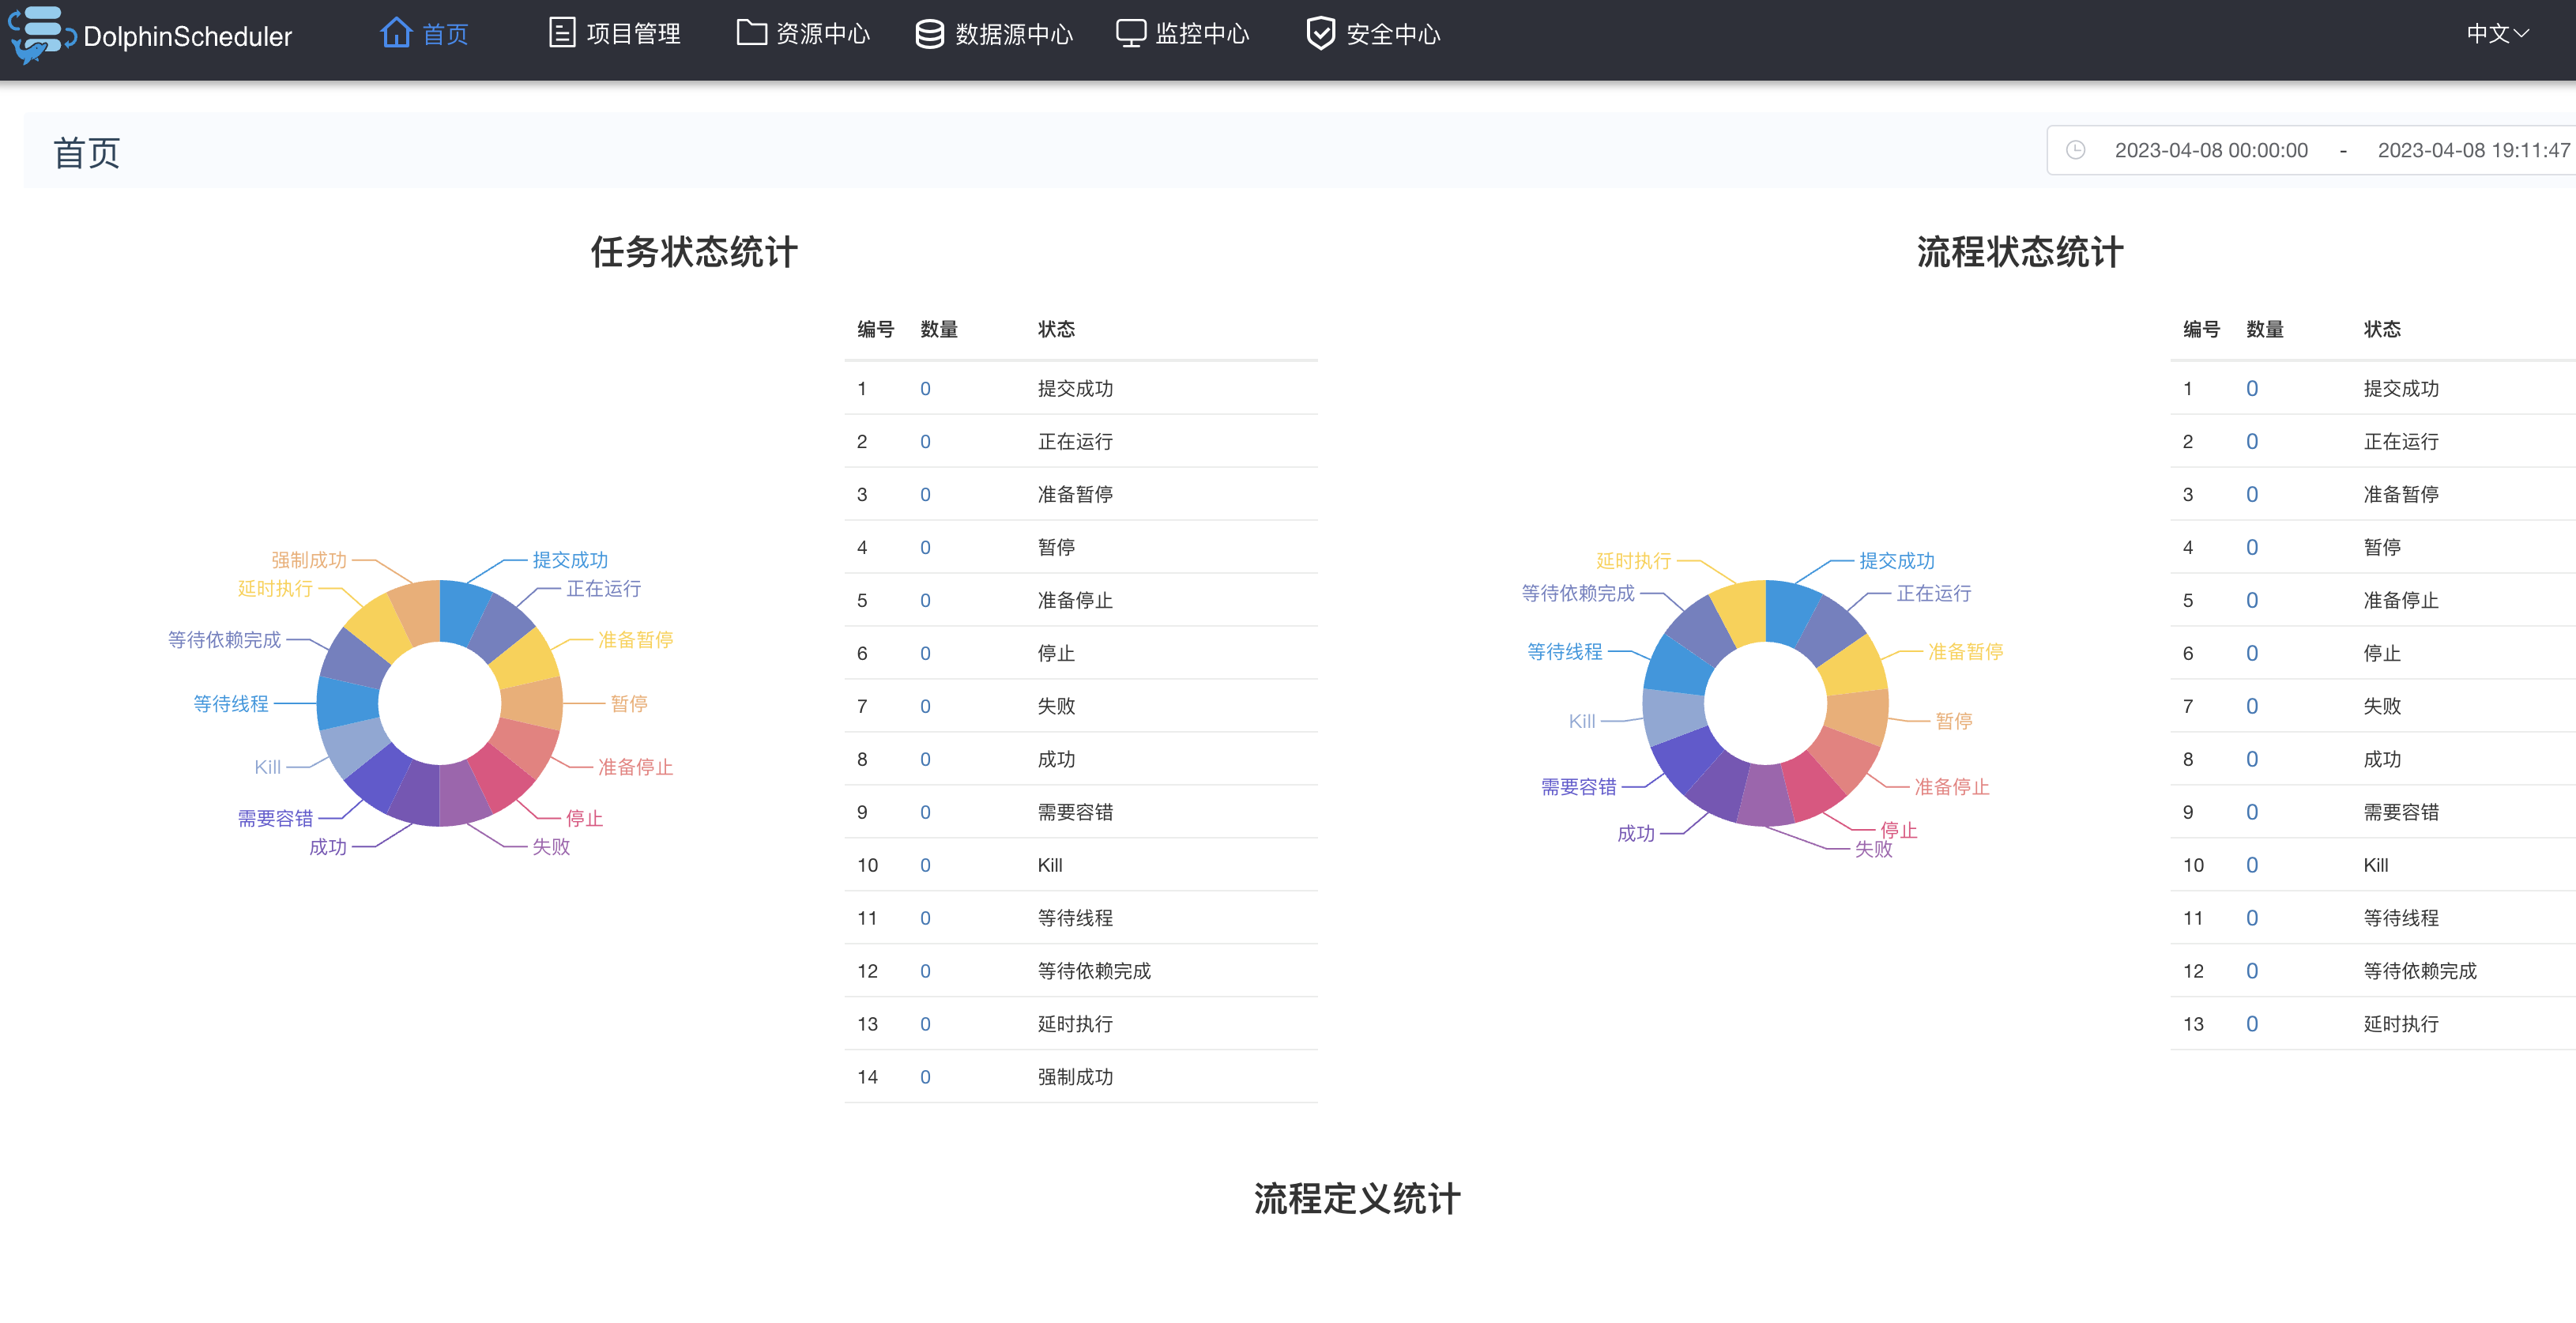Click task count link for 提交成功 row
Viewport: 2576px width, 1323px height.
(x=925, y=389)
